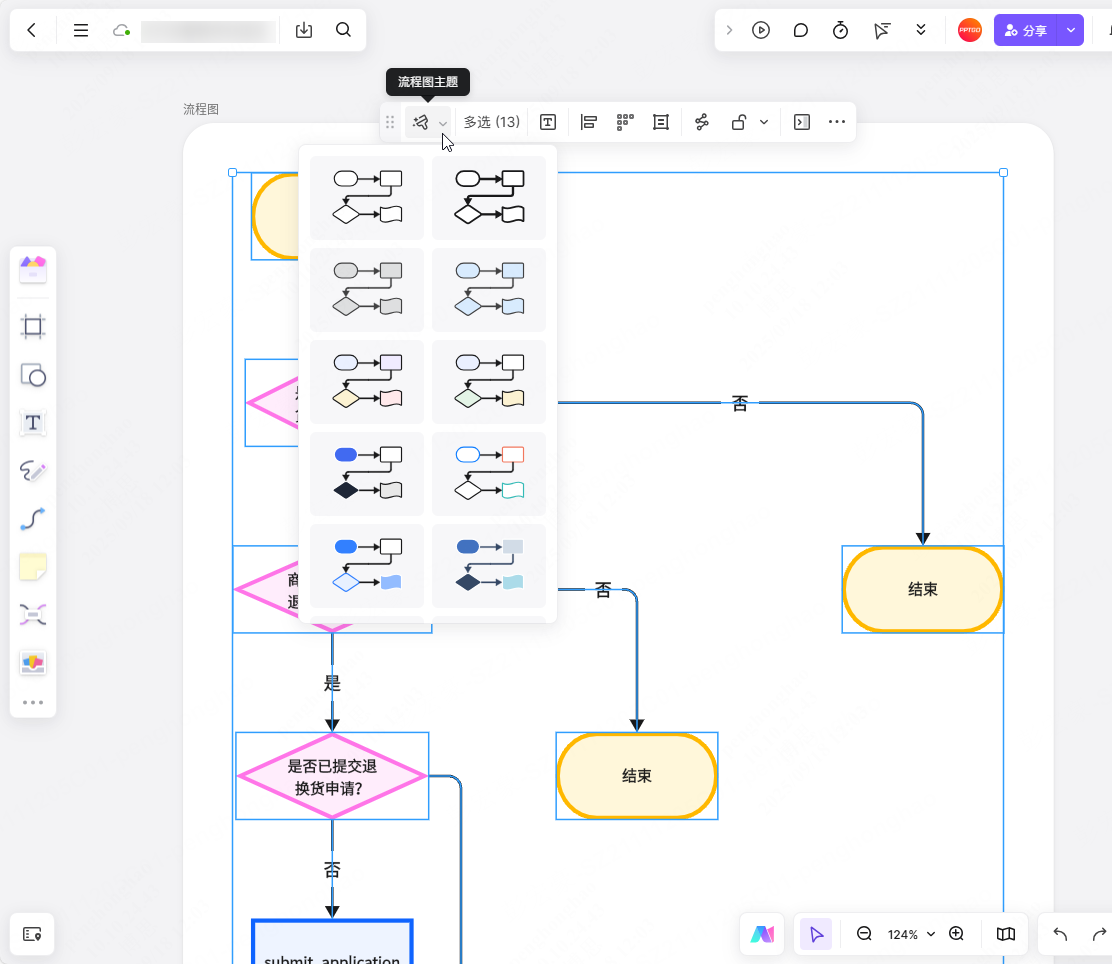
Task: Open the 124% zoom level dropdown
Action: click(x=911, y=934)
